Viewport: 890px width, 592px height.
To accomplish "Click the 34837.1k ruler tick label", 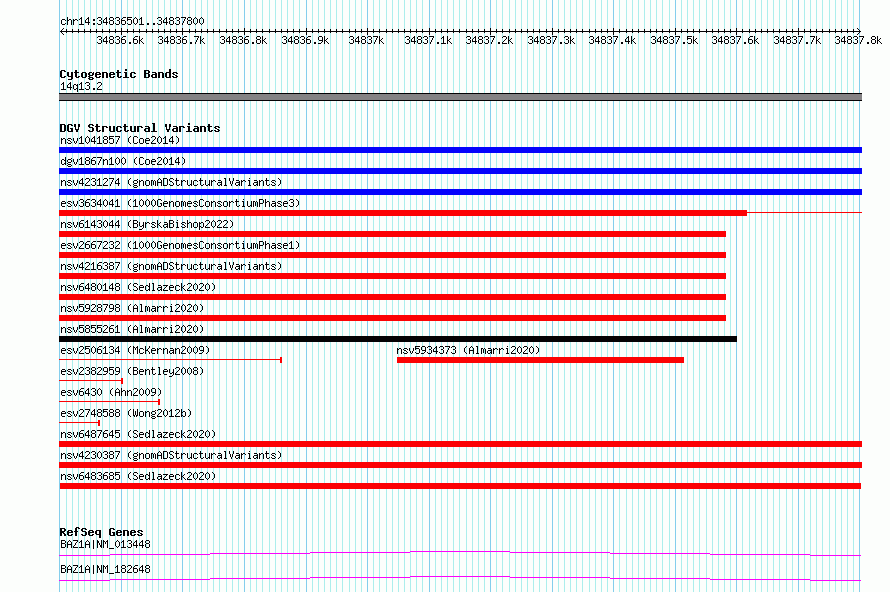I will point(428,40).
